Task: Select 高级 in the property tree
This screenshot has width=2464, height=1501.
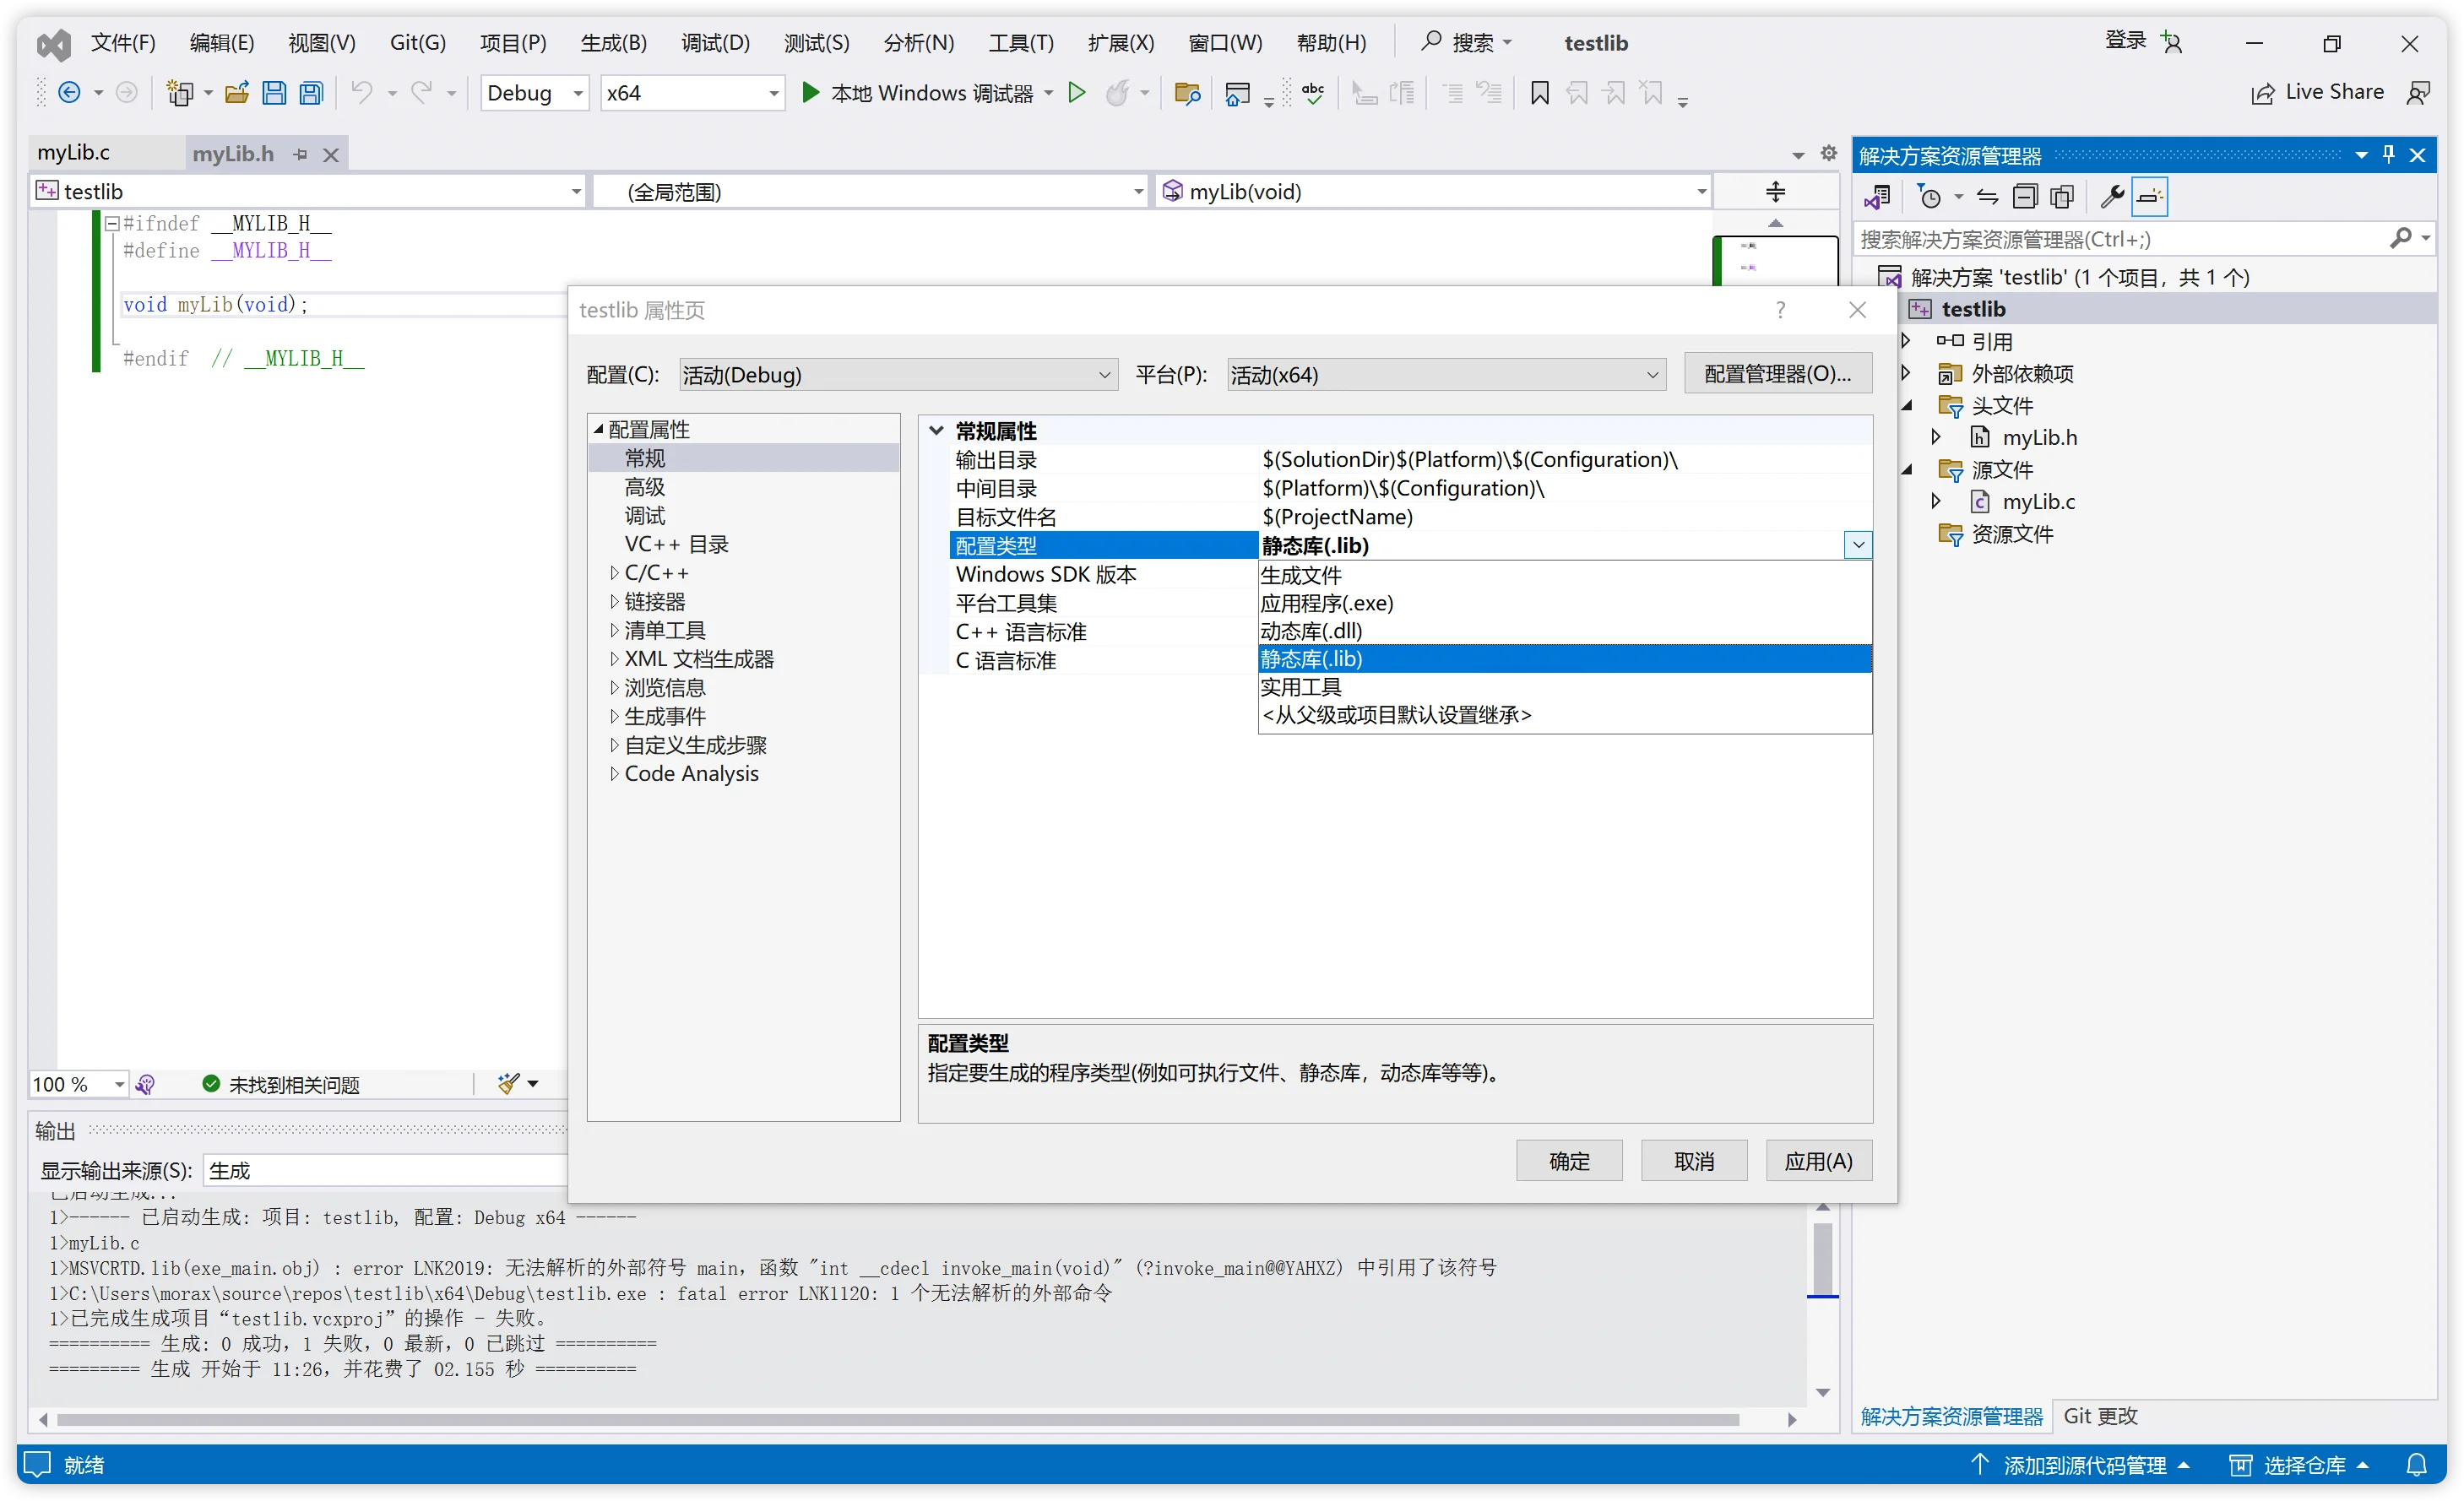Action: click(644, 487)
